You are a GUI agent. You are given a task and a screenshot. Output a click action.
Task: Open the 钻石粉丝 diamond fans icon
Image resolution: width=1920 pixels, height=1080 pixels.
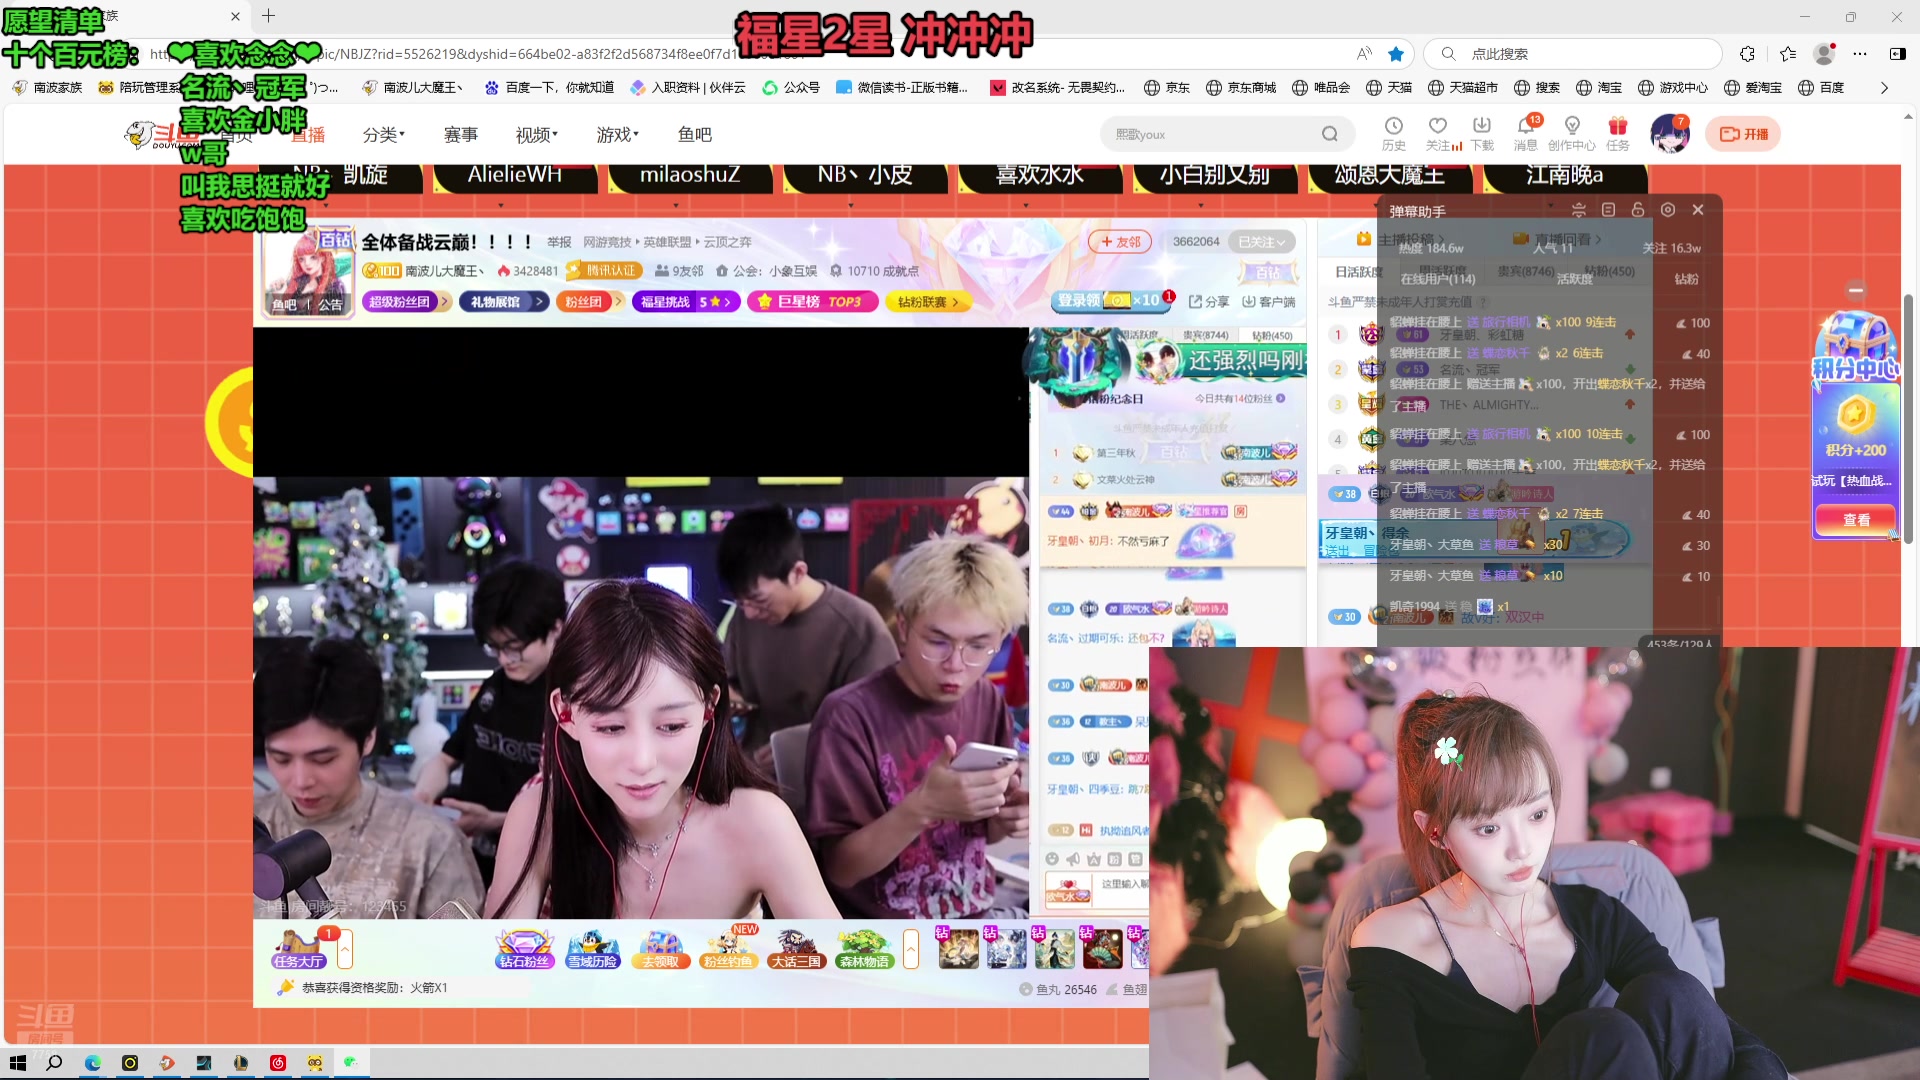point(524,948)
